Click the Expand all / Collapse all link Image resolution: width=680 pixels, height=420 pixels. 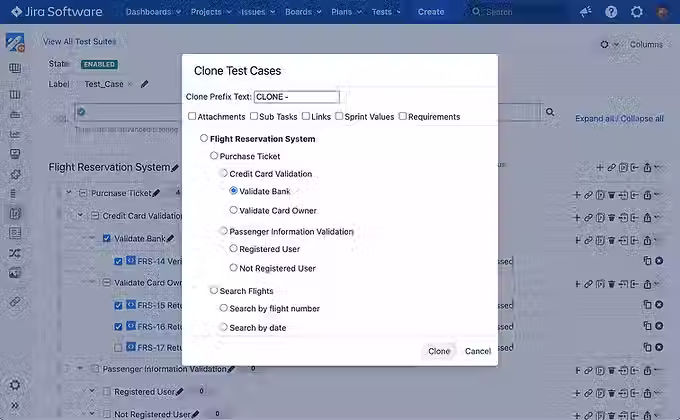[619, 118]
